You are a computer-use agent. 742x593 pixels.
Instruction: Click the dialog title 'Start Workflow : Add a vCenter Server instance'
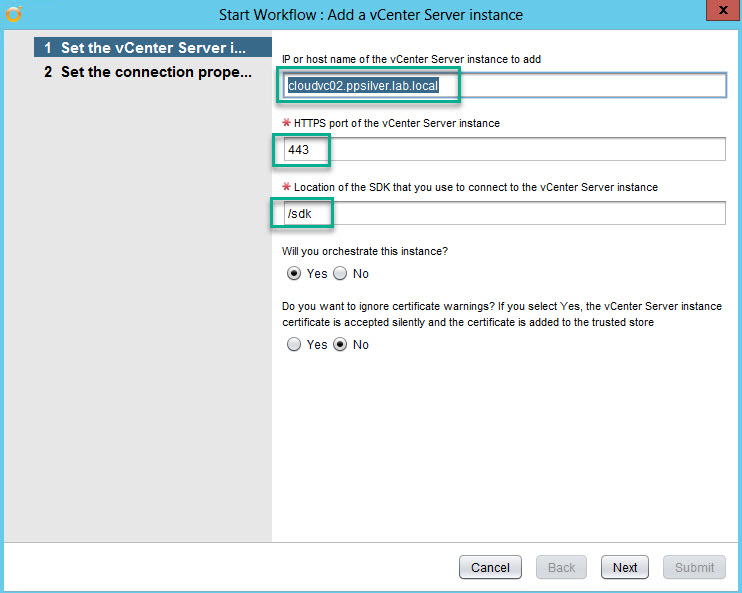click(371, 15)
